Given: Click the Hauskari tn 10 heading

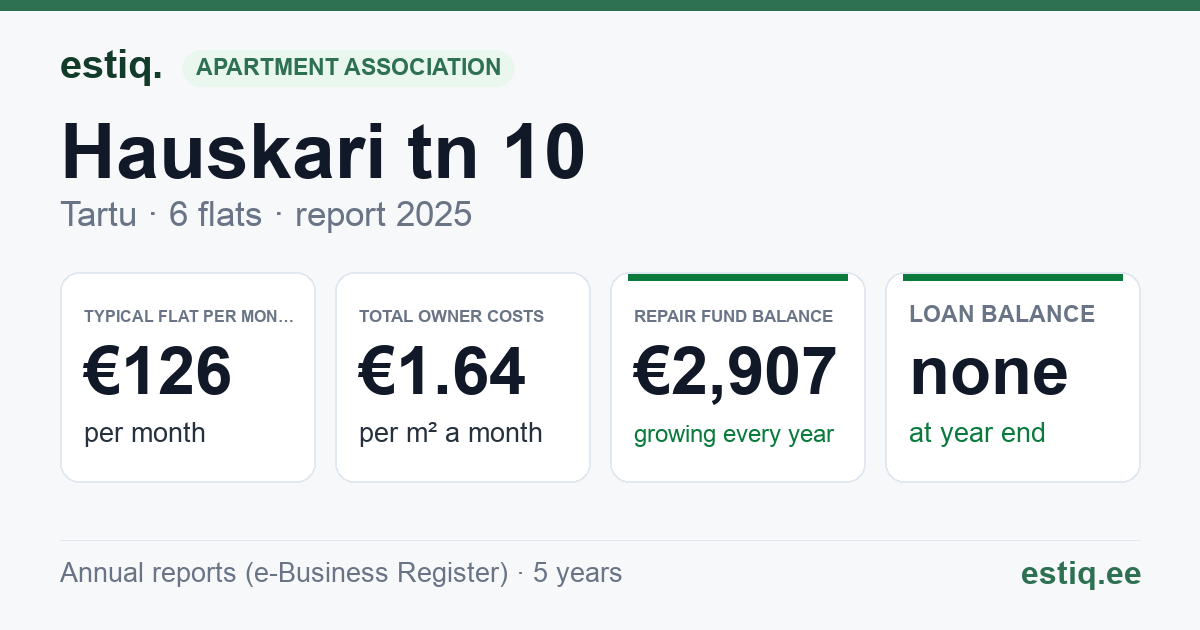Looking at the screenshot, I should click(x=323, y=152).
